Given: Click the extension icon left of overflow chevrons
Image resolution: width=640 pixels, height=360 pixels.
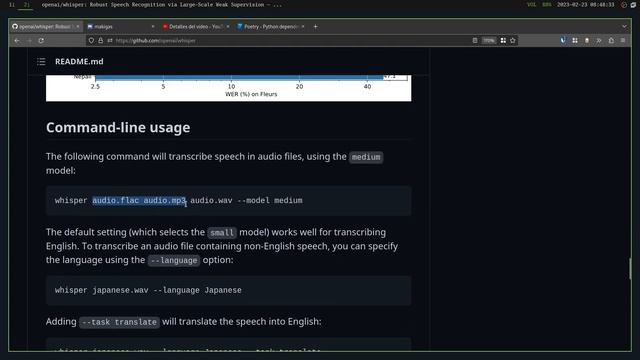Looking at the screenshot, I should point(587,40).
